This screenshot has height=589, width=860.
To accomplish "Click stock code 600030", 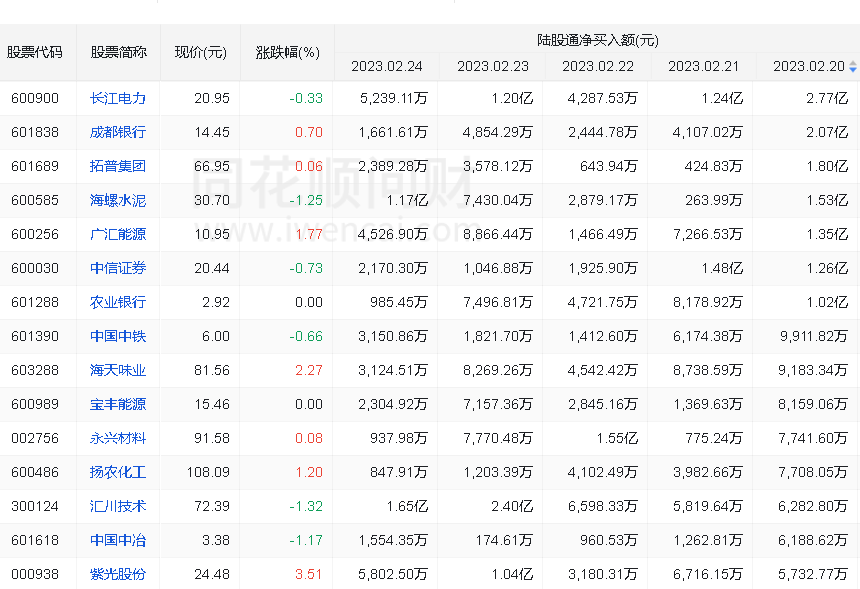I will [35, 268].
